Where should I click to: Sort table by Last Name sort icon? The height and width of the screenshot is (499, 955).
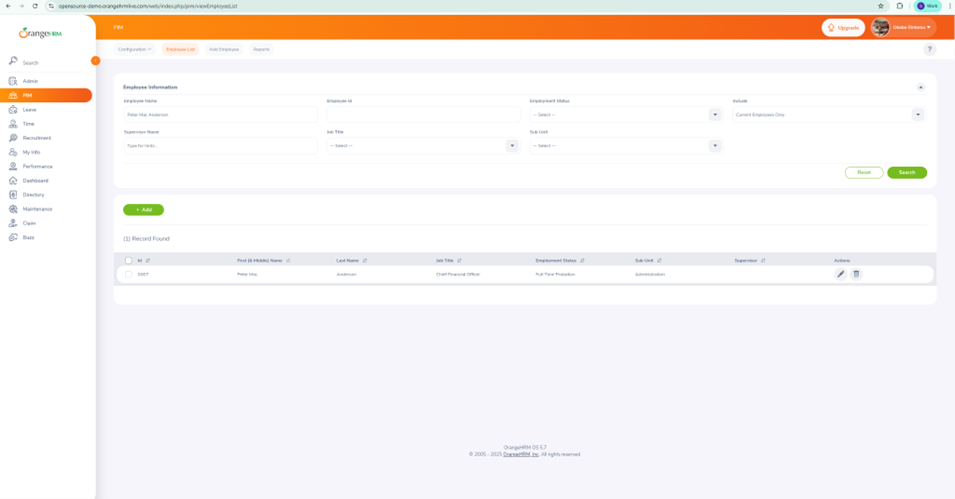coord(365,260)
